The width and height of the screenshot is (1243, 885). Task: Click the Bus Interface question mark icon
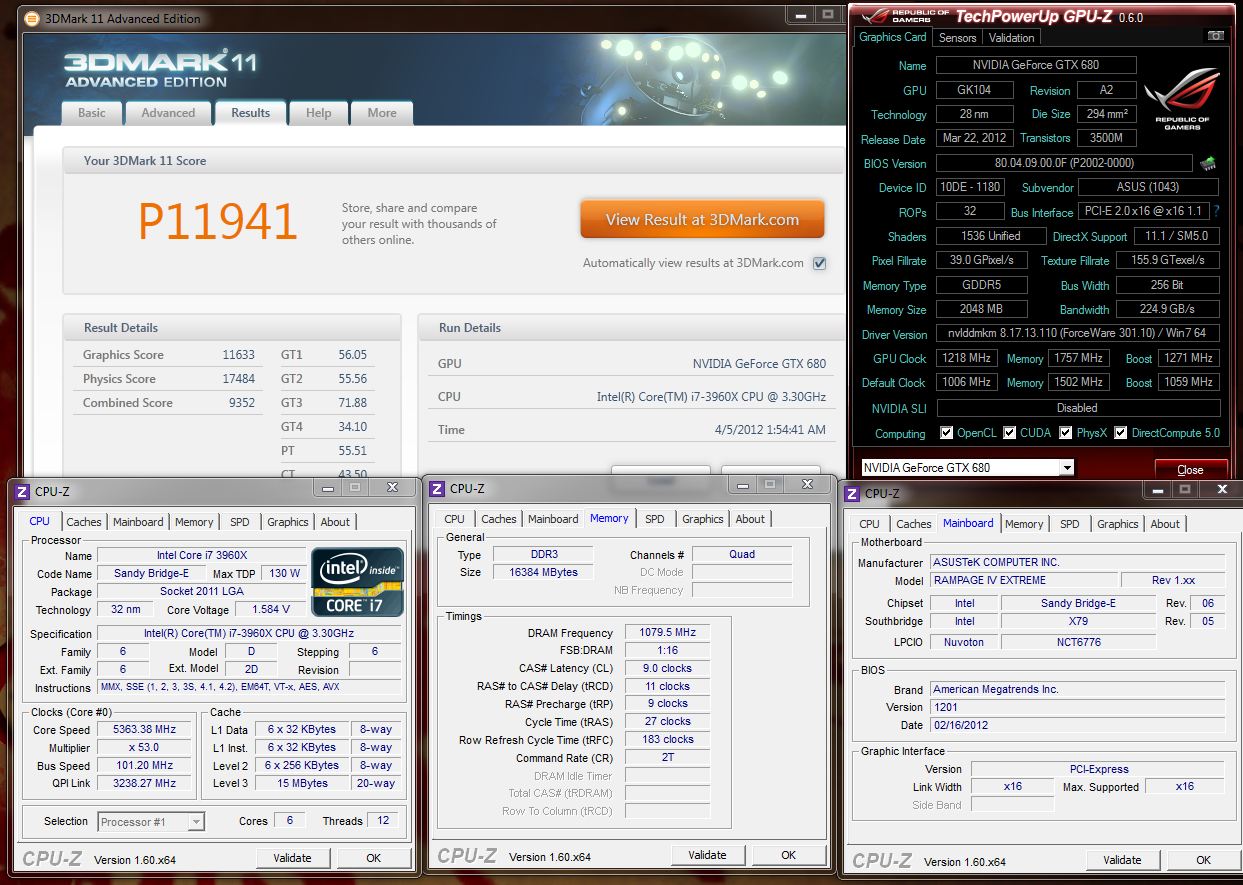point(1216,212)
